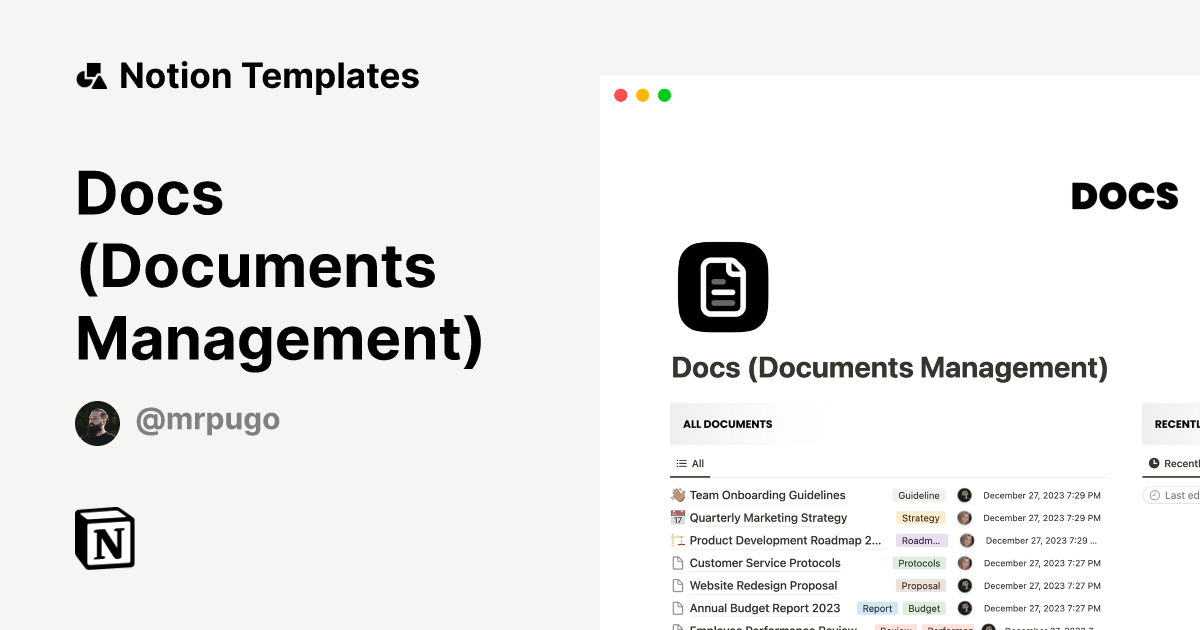Open Team Onboarding Guidelines document

(766, 495)
